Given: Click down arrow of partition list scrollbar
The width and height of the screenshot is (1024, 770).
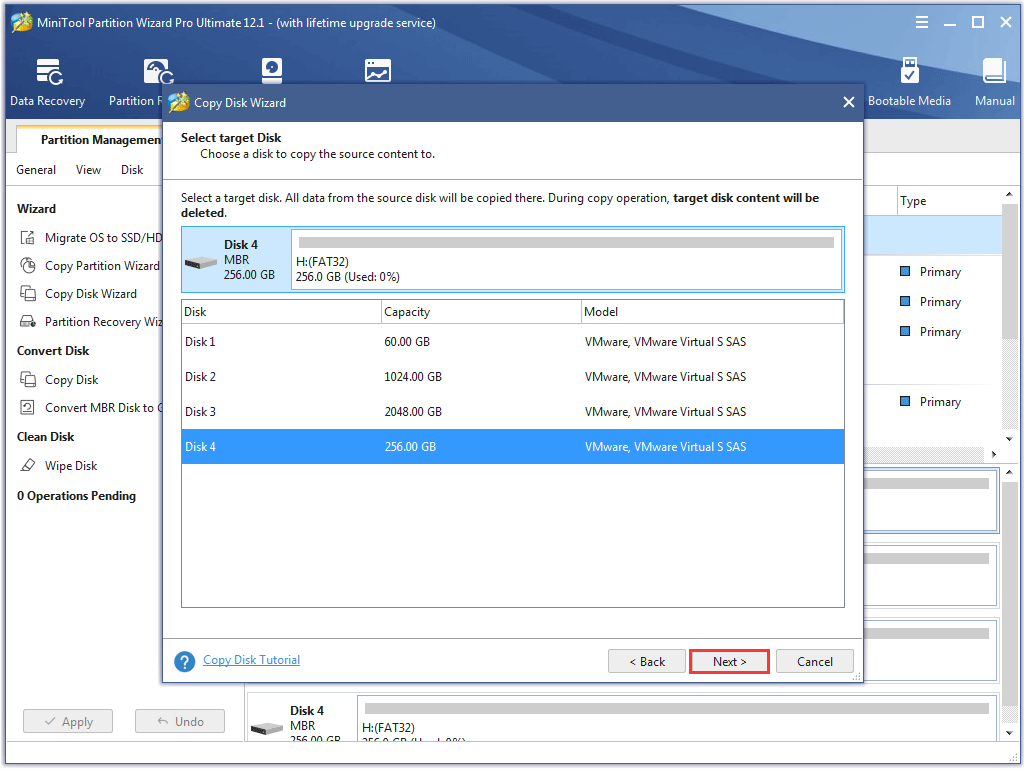Looking at the screenshot, I should point(1009,439).
